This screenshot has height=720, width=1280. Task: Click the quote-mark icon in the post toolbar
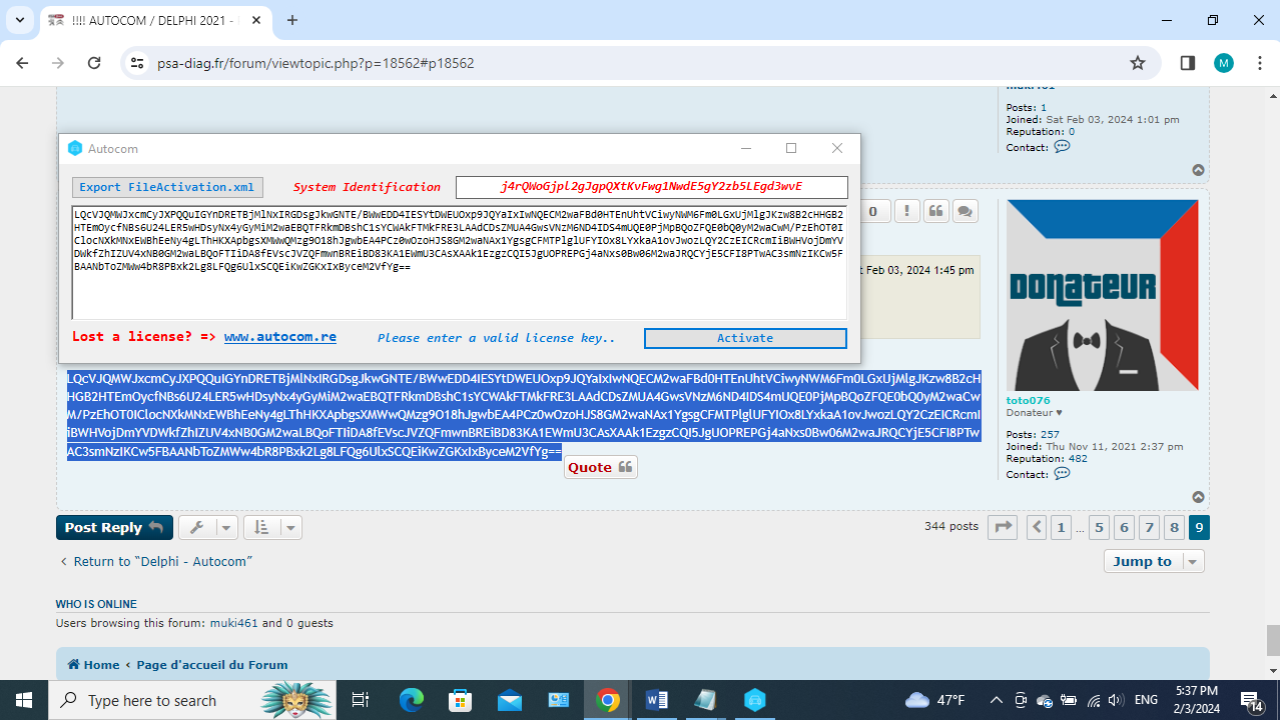point(936,211)
